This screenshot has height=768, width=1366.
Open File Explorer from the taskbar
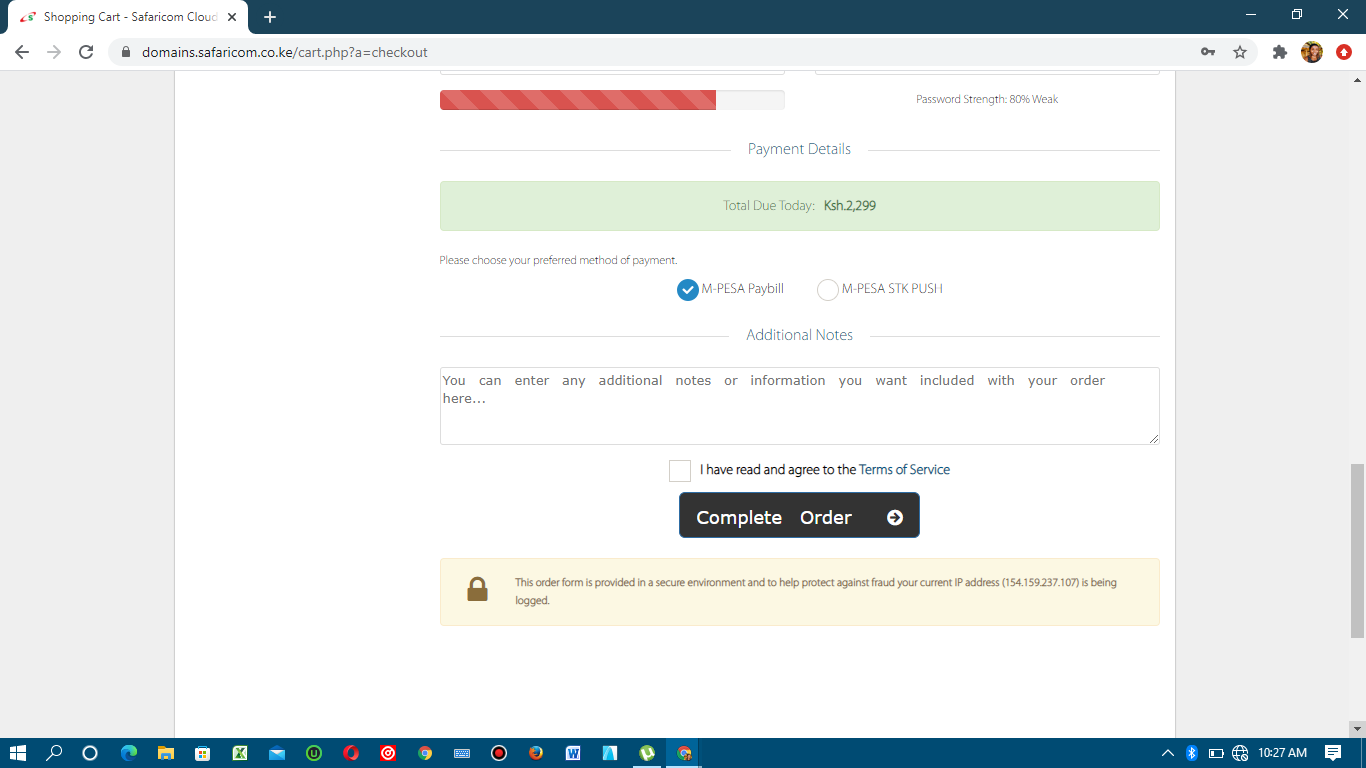(x=165, y=753)
